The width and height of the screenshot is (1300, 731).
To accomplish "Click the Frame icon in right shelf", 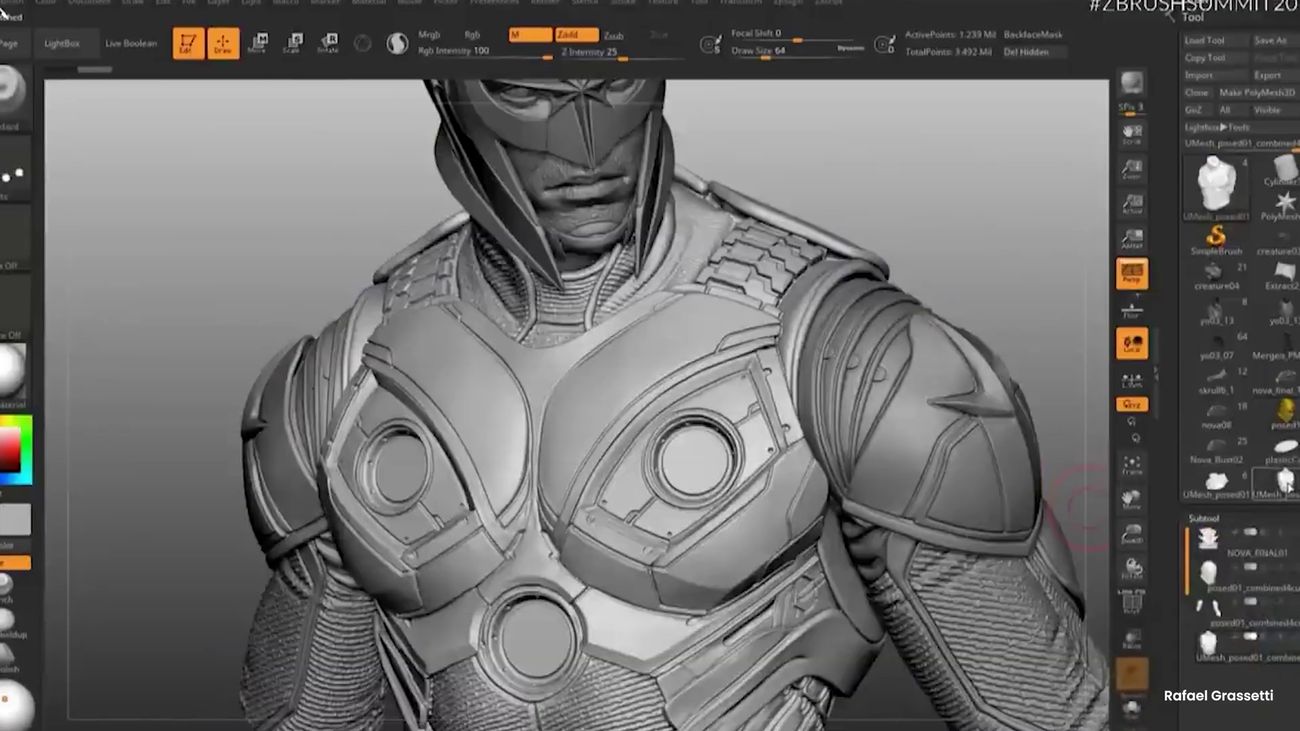I will (1132, 465).
